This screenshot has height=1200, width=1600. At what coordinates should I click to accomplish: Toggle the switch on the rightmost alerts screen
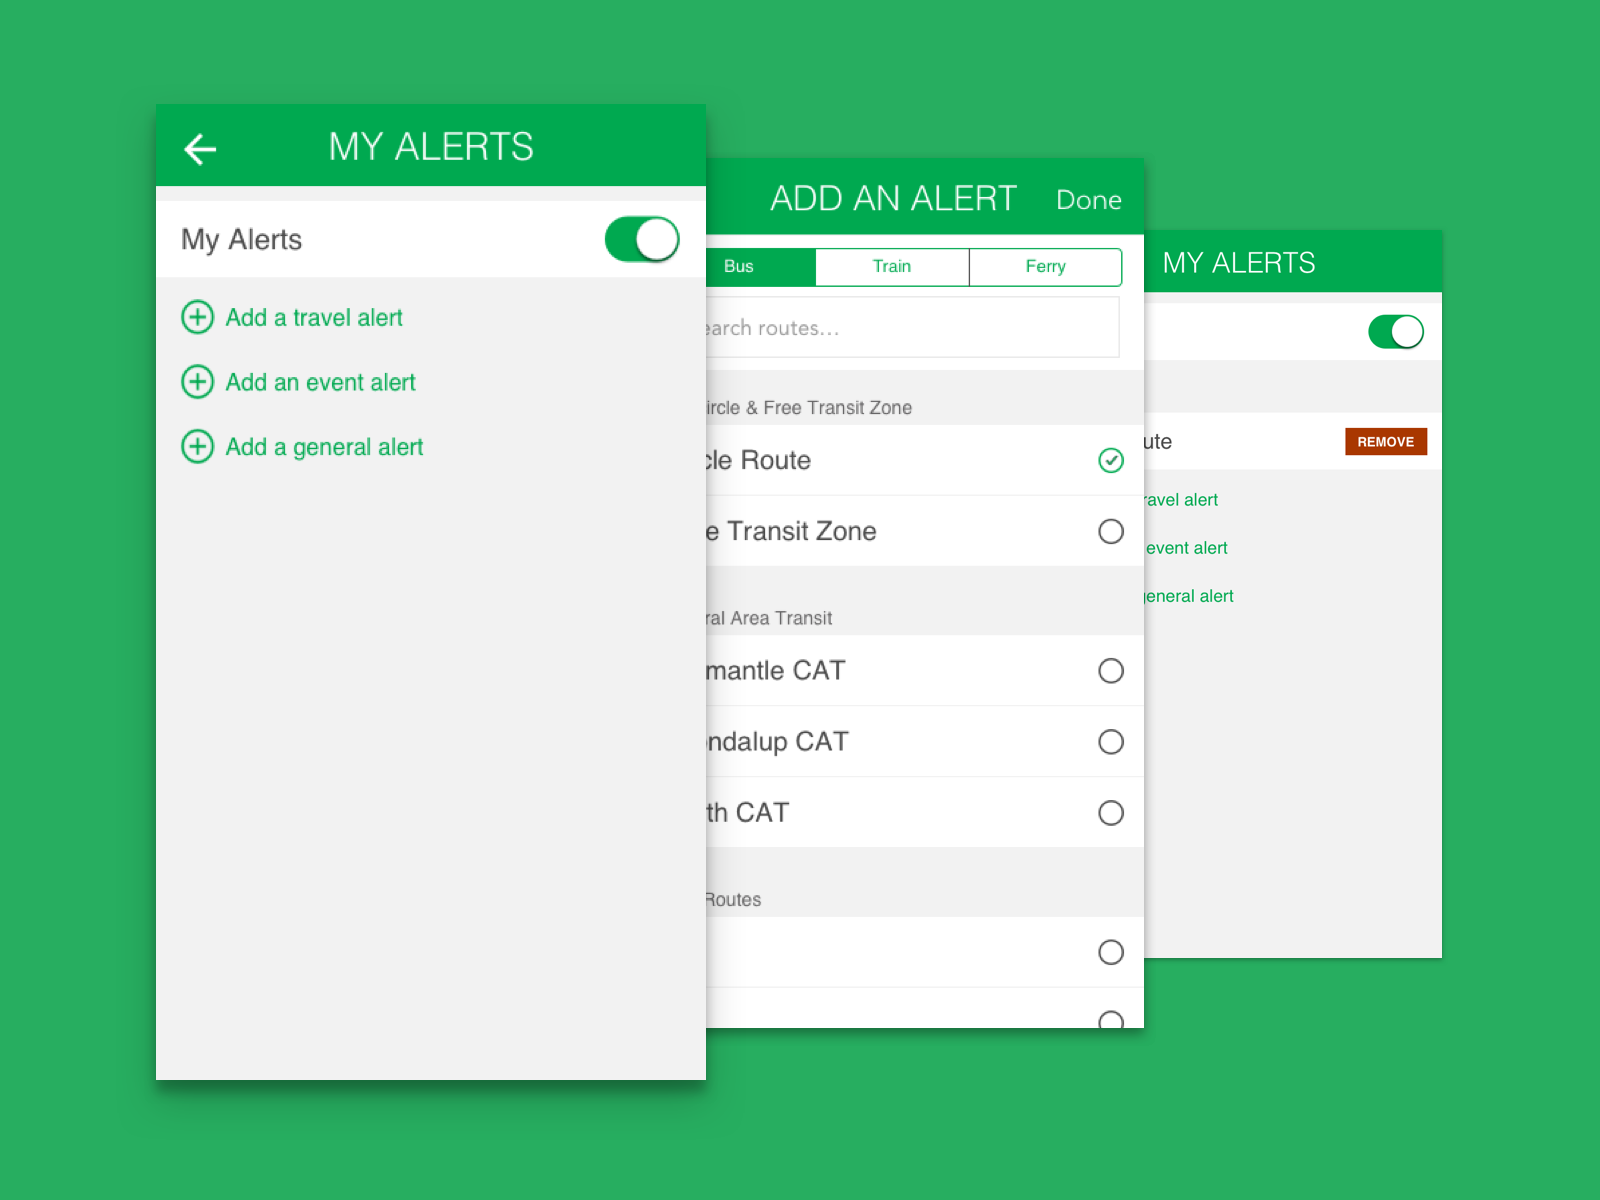[1395, 332]
